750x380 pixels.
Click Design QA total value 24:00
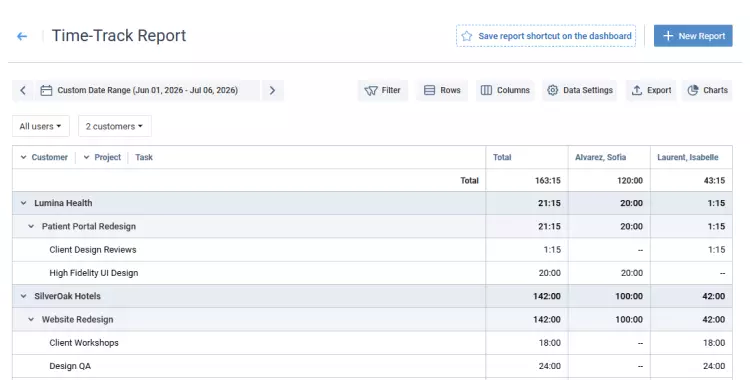tap(550, 366)
